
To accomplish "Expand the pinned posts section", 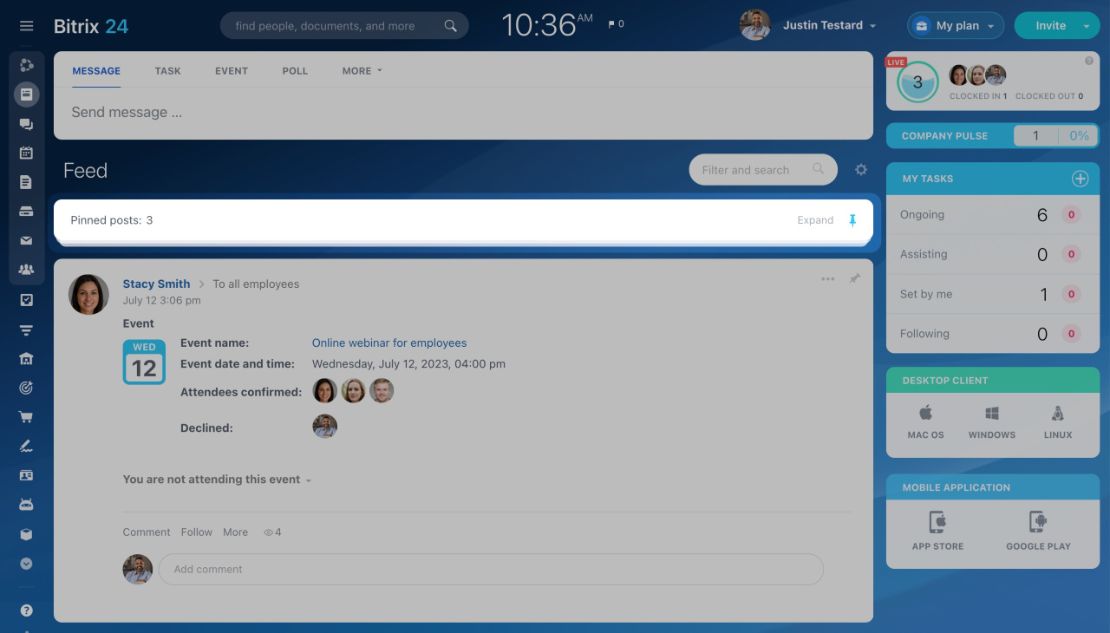I will click(815, 220).
